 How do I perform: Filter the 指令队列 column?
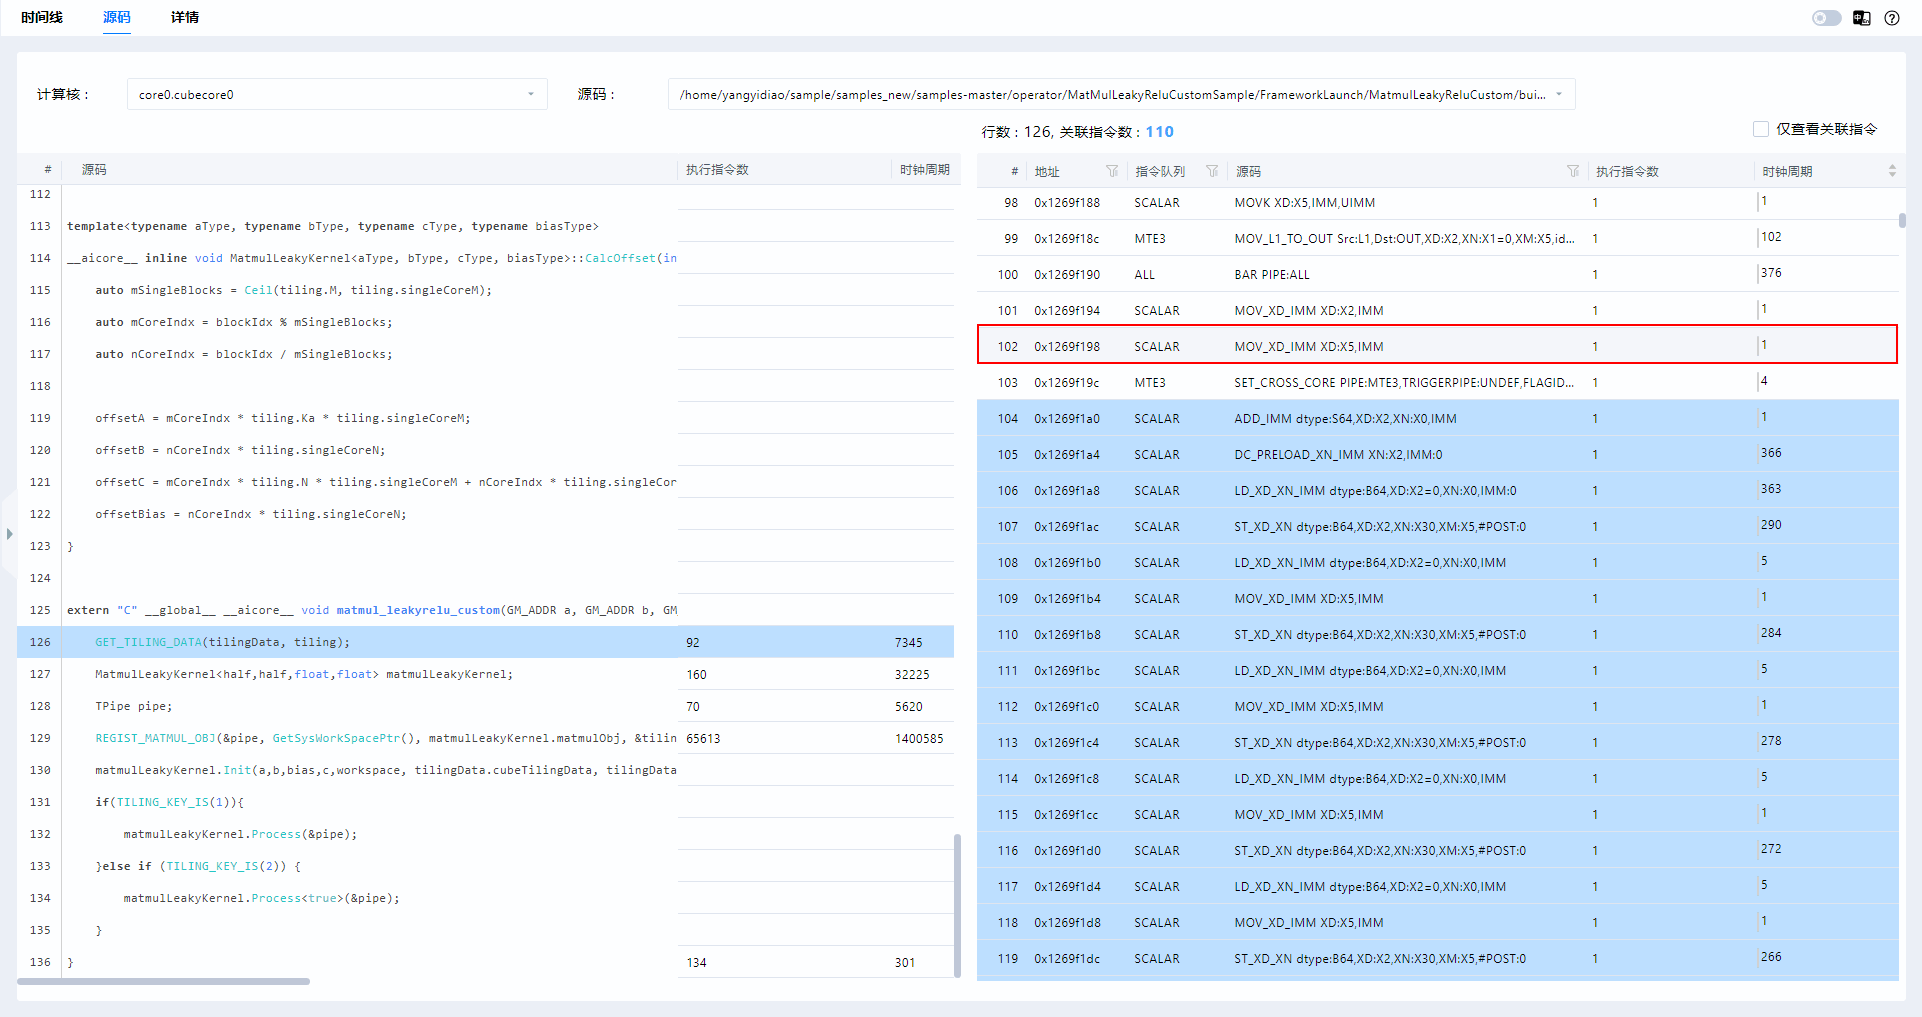tap(1212, 171)
